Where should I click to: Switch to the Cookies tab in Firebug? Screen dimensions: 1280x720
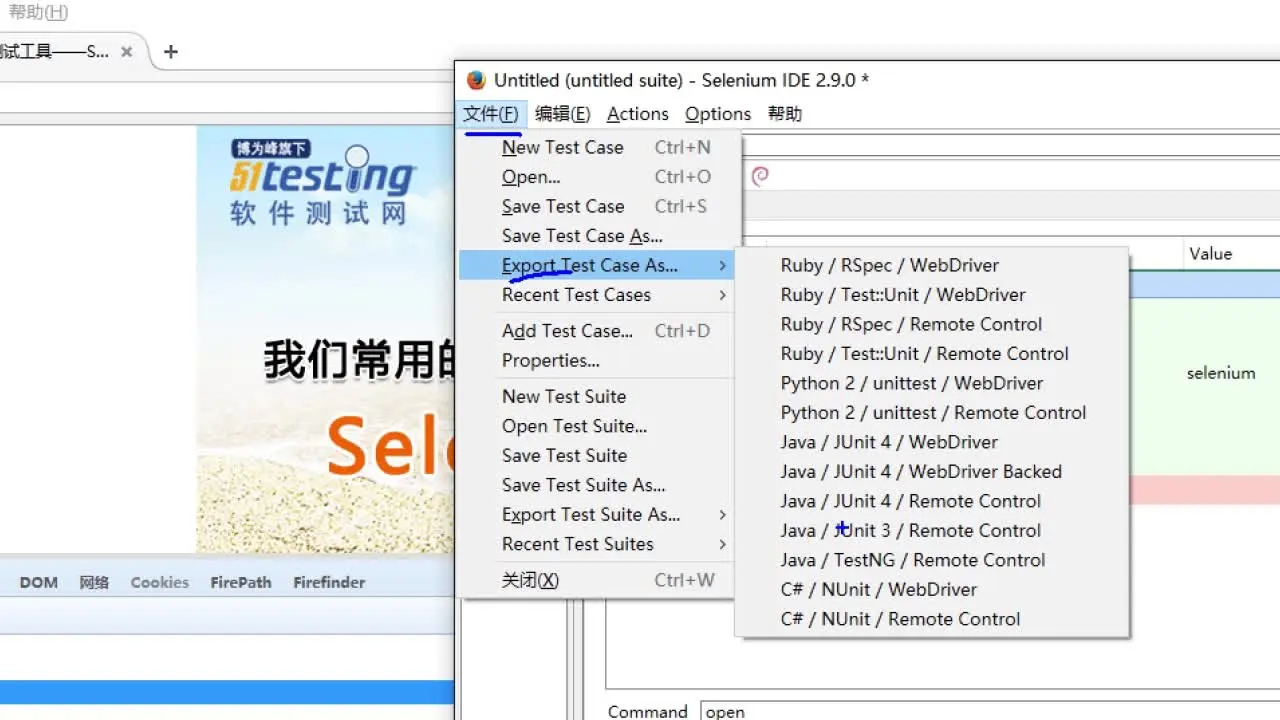coord(159,582)
